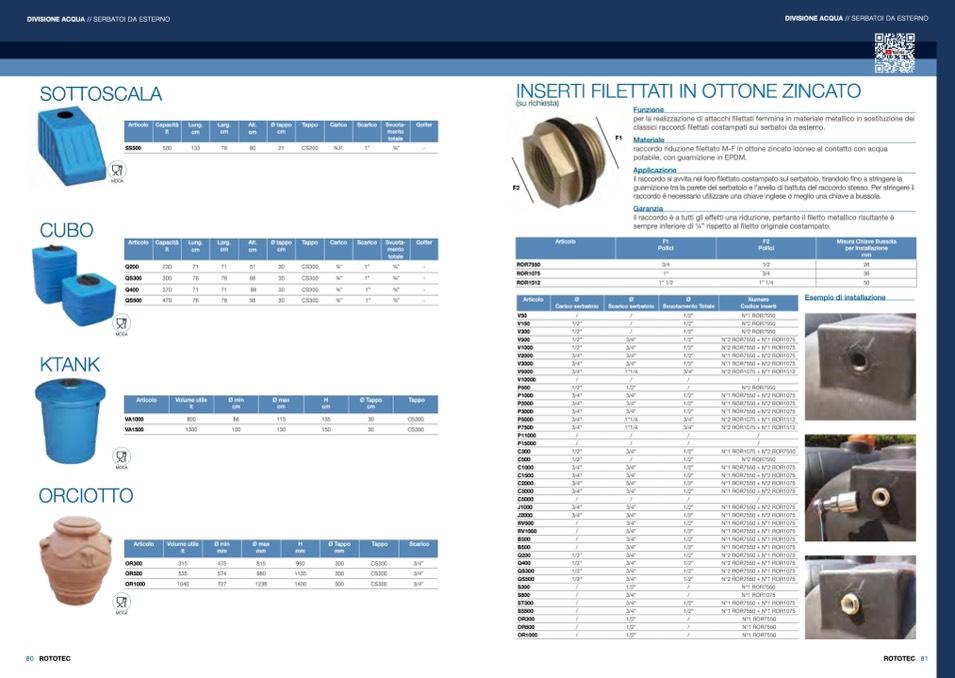Click the MOCA icon under the Orciotto jar
This screenshot has width=955, height=678.
[121, 602]
